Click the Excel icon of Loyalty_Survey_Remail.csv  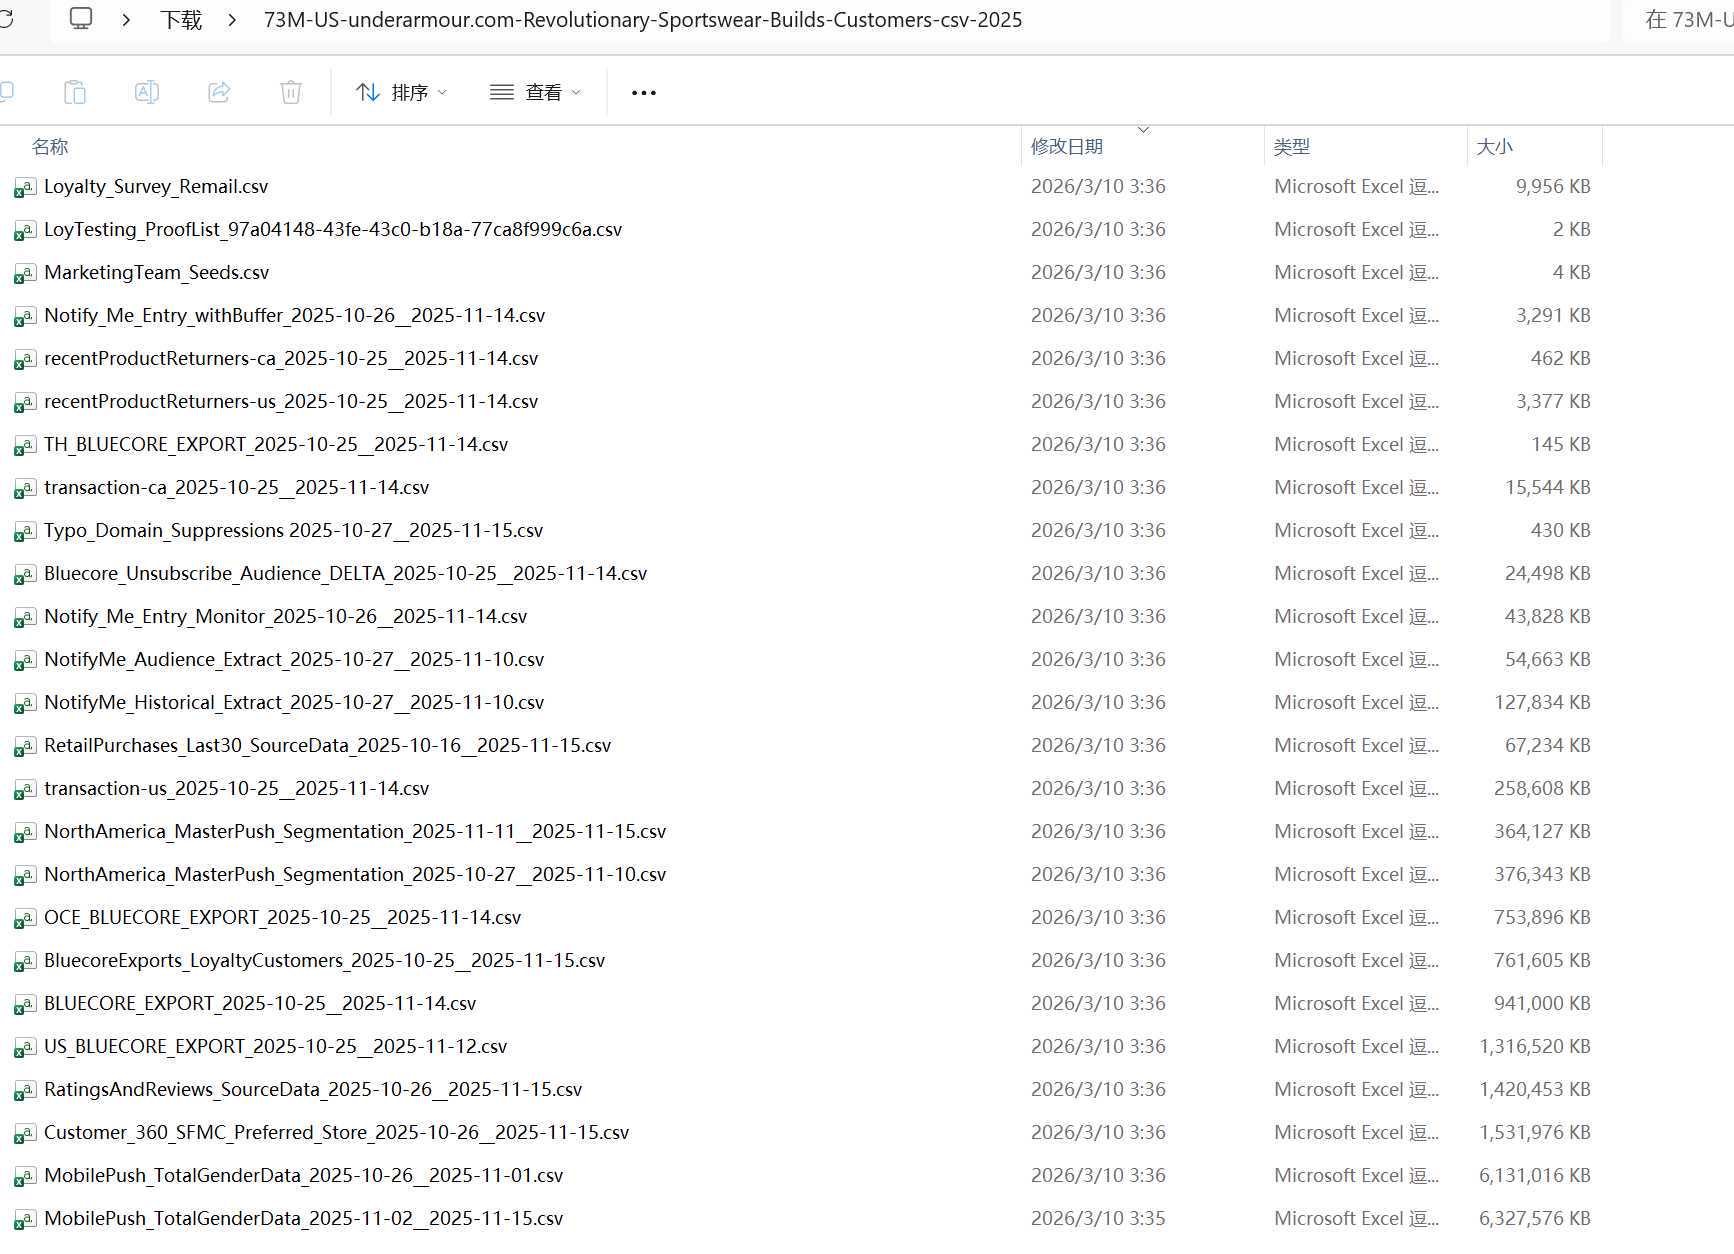click(x=25, y=188)
